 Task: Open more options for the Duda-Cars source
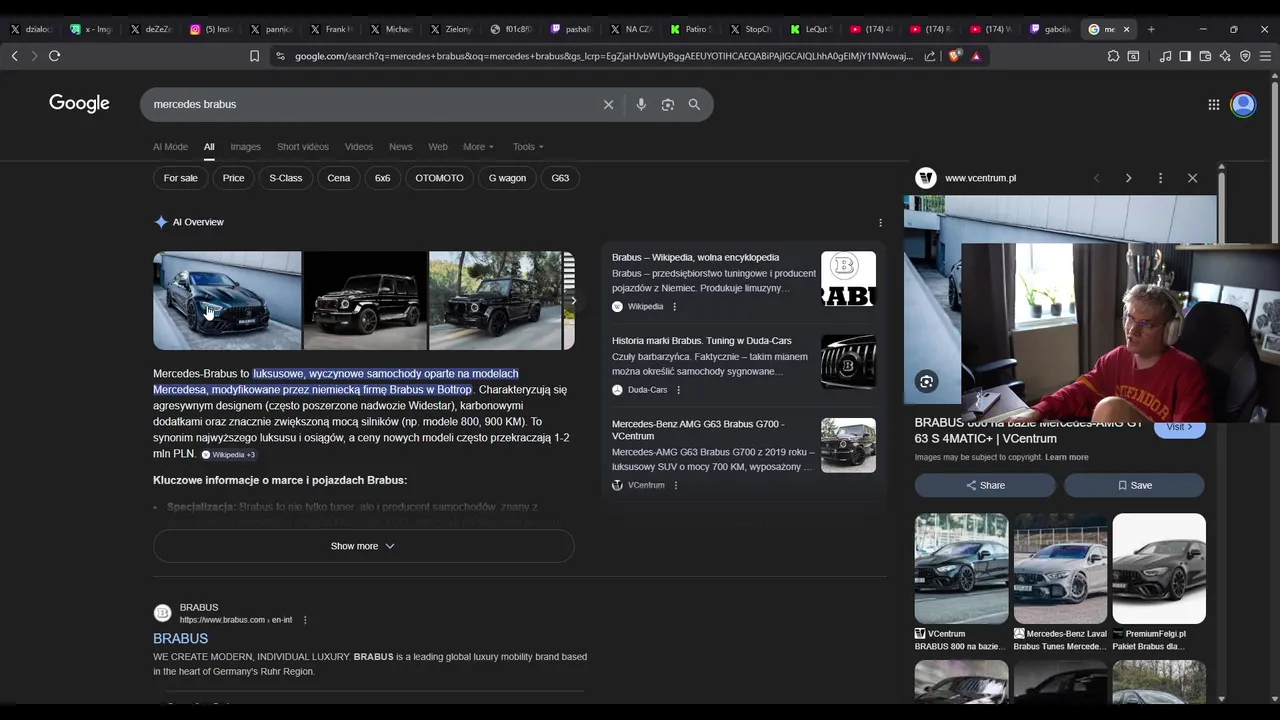point(678,389)
